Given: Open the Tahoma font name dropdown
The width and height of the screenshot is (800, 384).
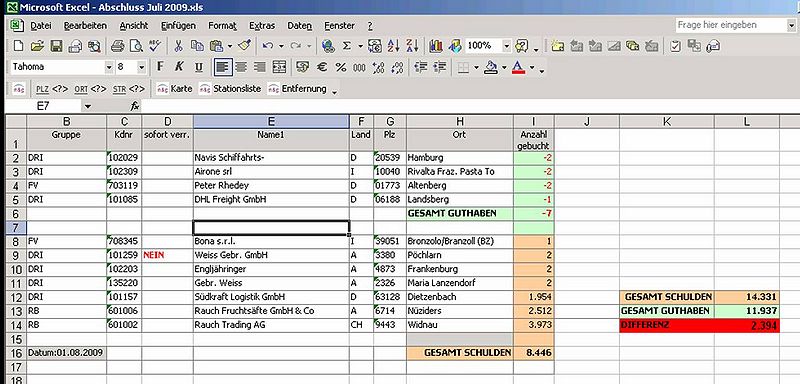Looking at the screenshot, I should pyautogui.click(x=109, y=67).
